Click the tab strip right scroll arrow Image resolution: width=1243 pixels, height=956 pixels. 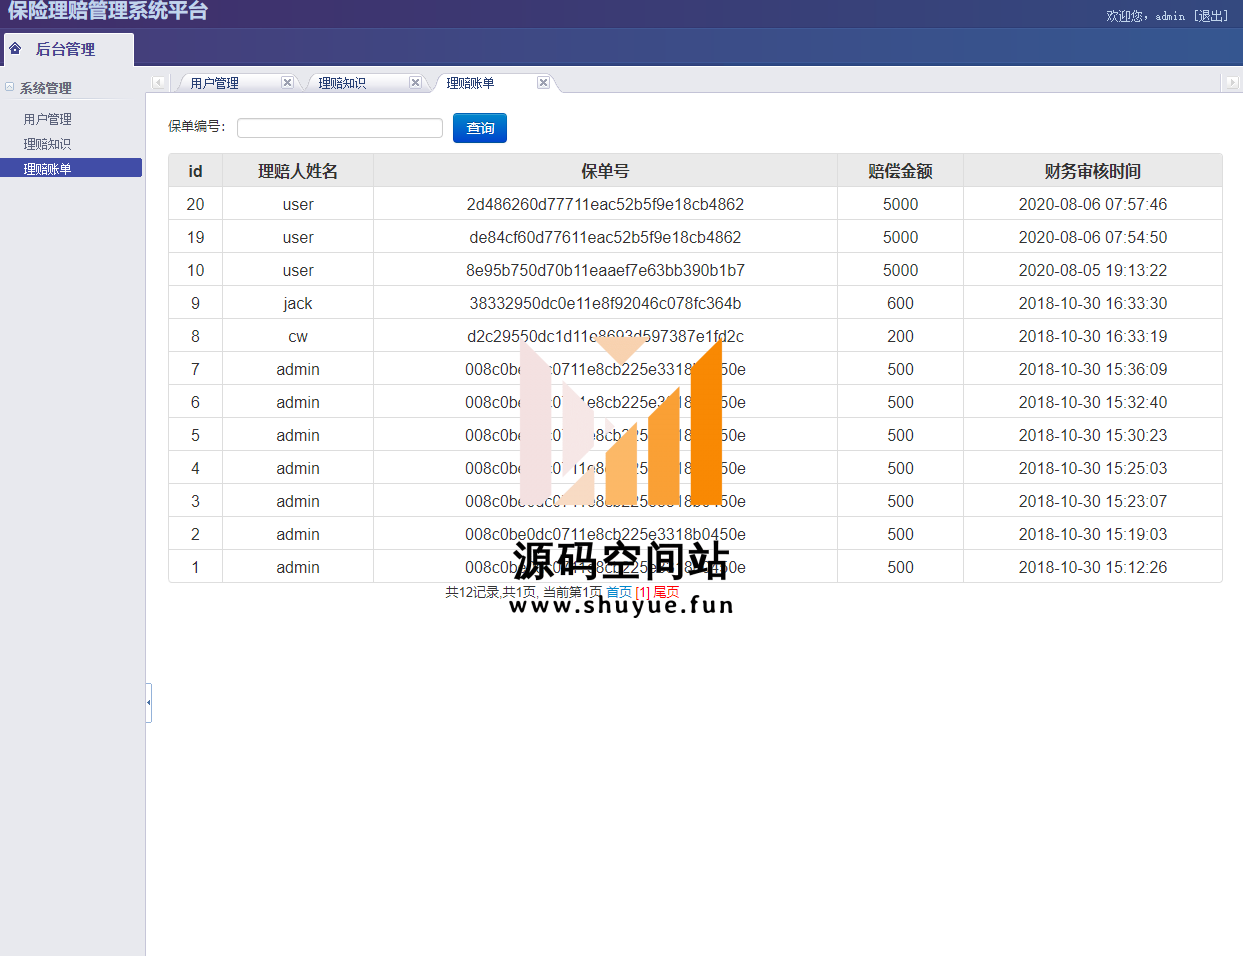point(1232,82)
